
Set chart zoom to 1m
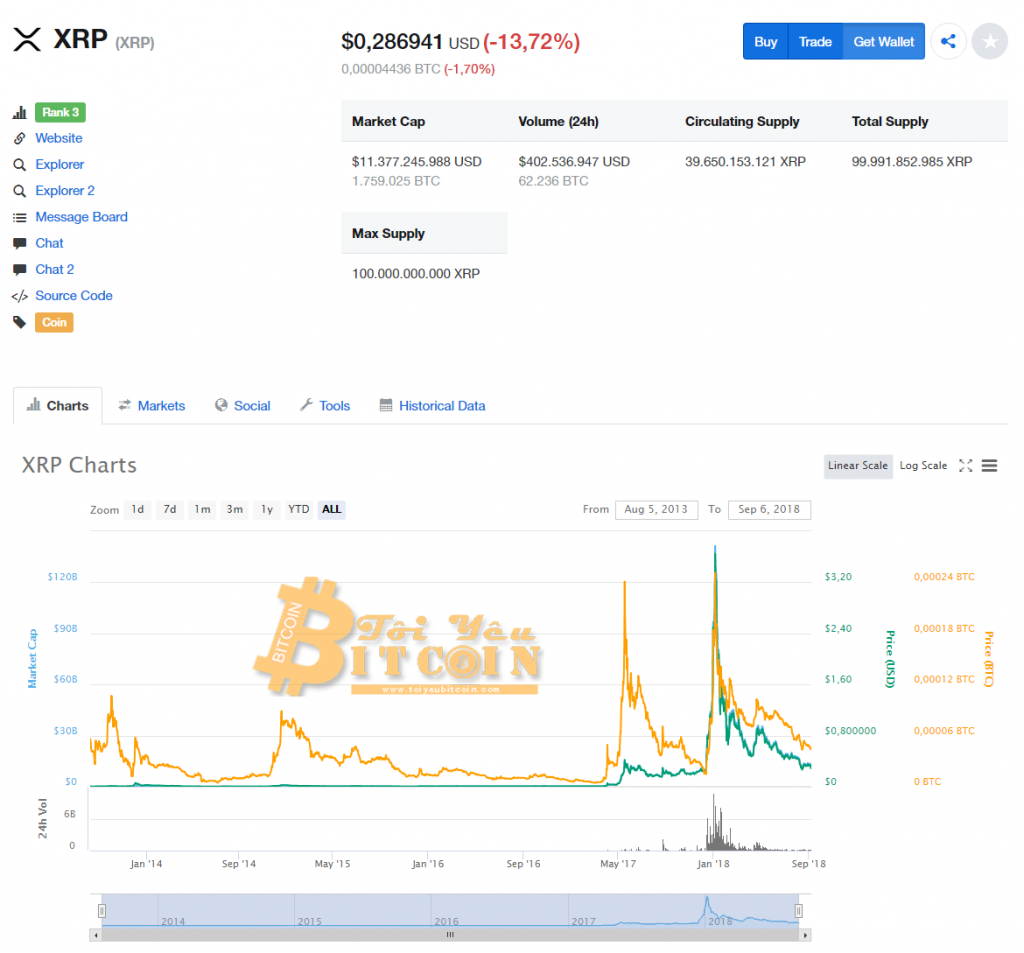tap(202, 509)
